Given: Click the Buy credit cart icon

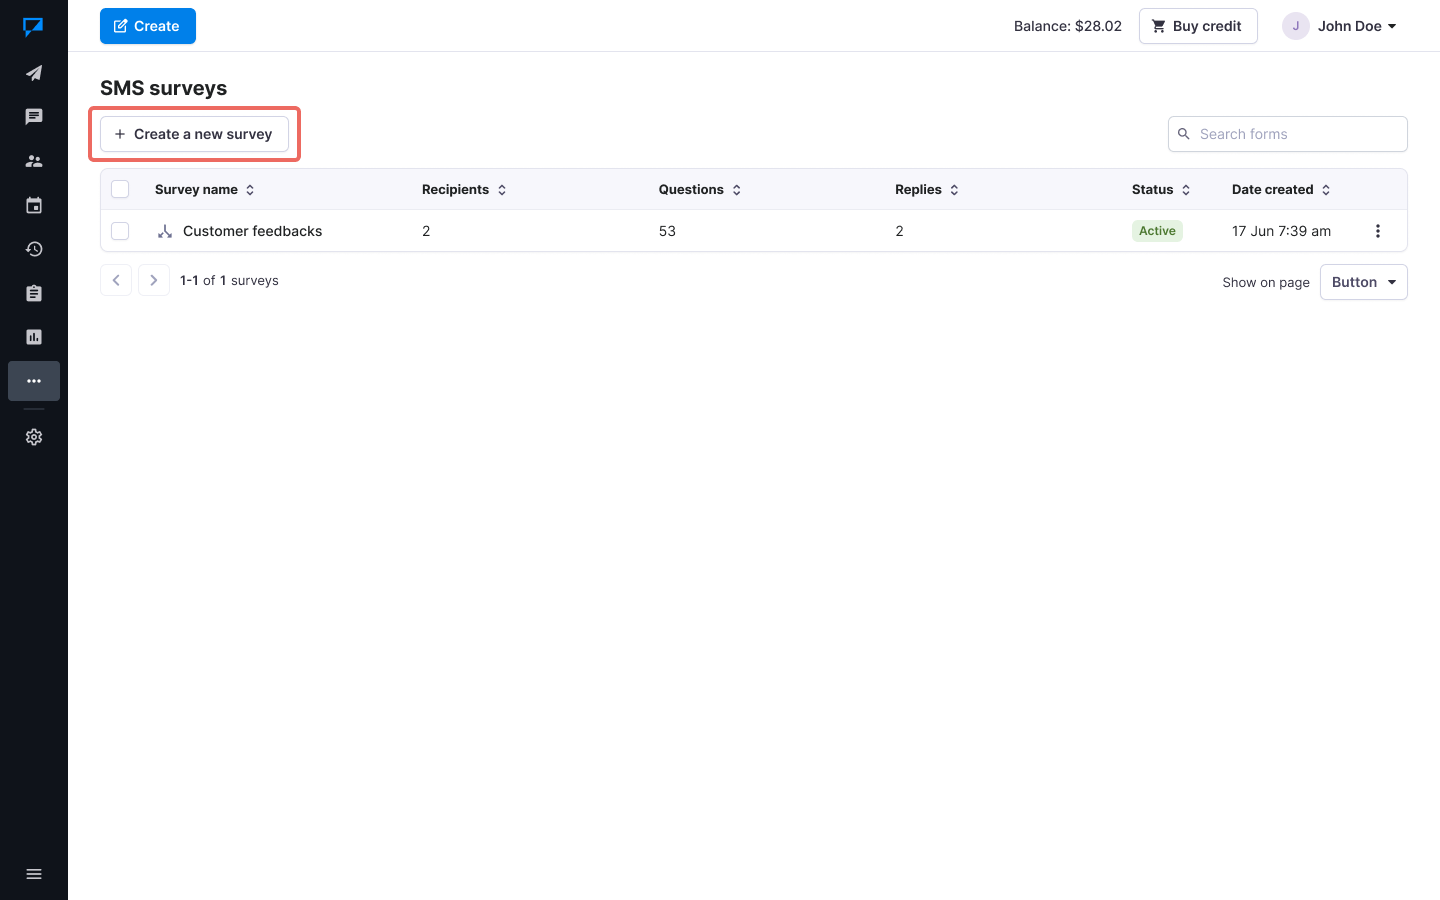Looking at the screenshot, I should [x=1159, y=26].
